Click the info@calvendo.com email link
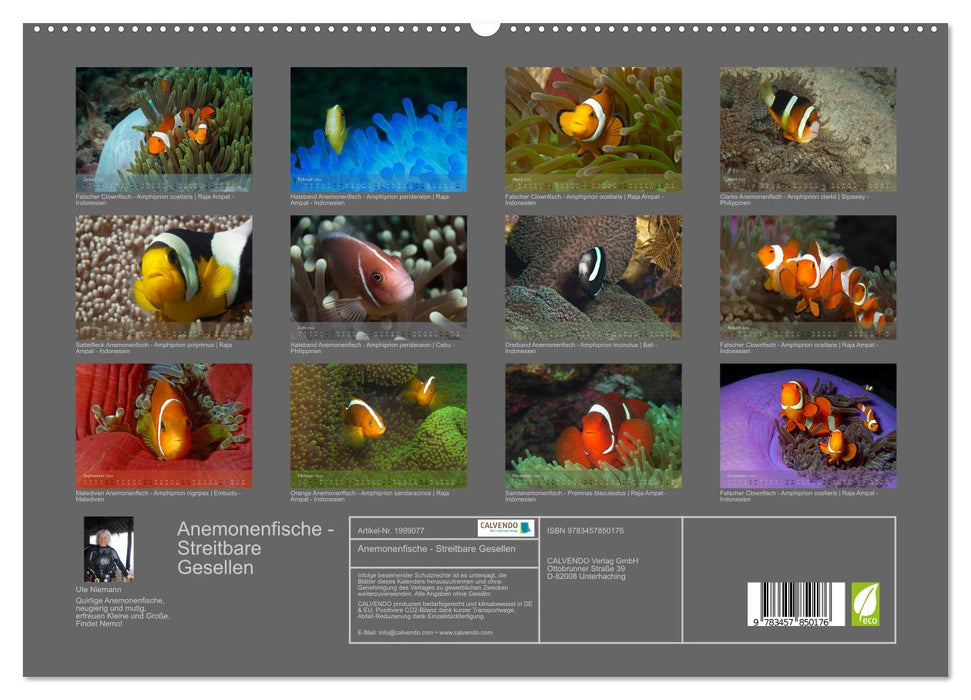 (x=406, y=632)
